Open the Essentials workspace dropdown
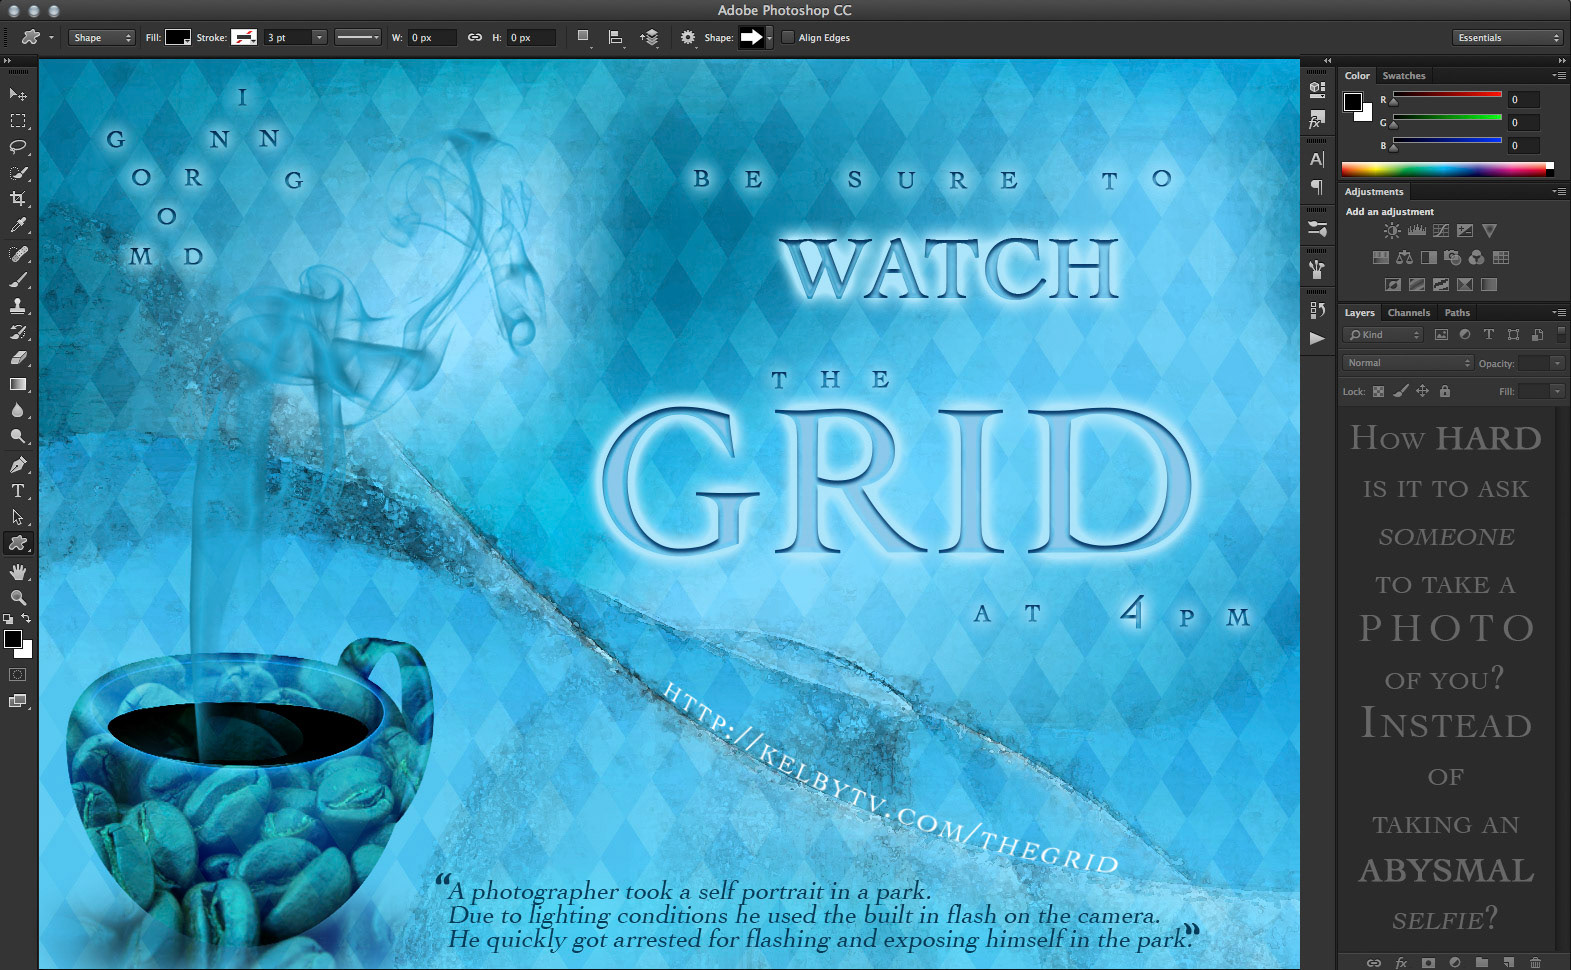This screenshot has width=1571, height=970. 1508,38
